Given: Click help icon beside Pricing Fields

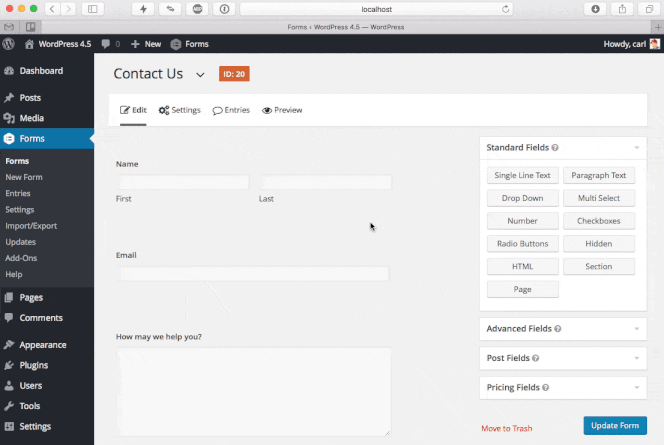Looking at the screenshot, I should point(545,387).
